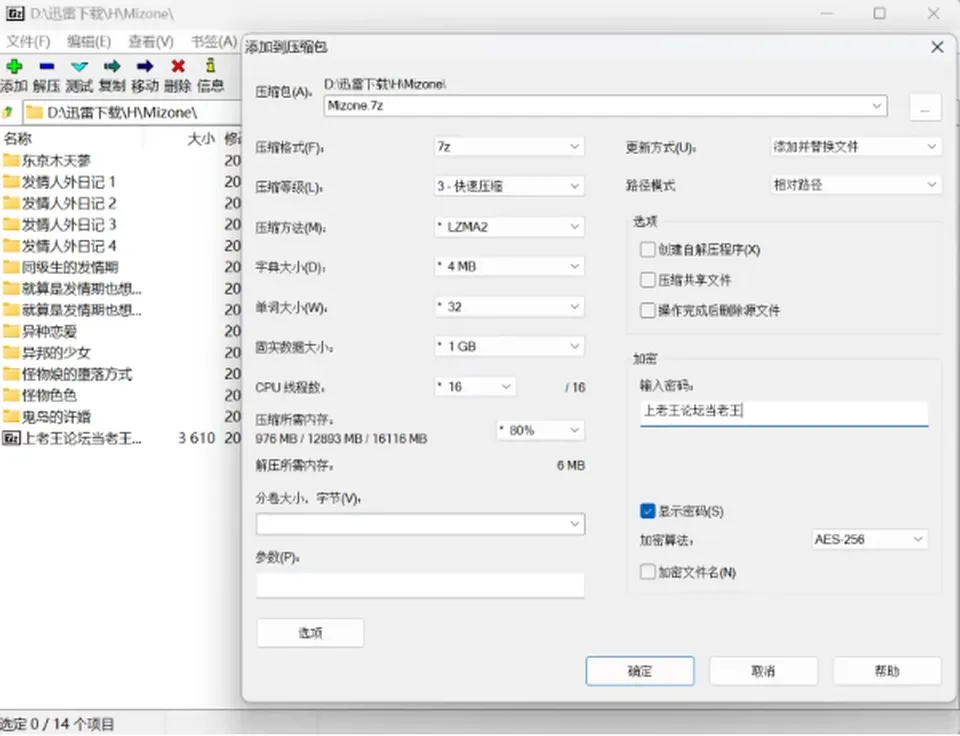Enable the 创建自解压程序(X) checkbox
Viewport: 960px width, 736px height.
(647, 249)
